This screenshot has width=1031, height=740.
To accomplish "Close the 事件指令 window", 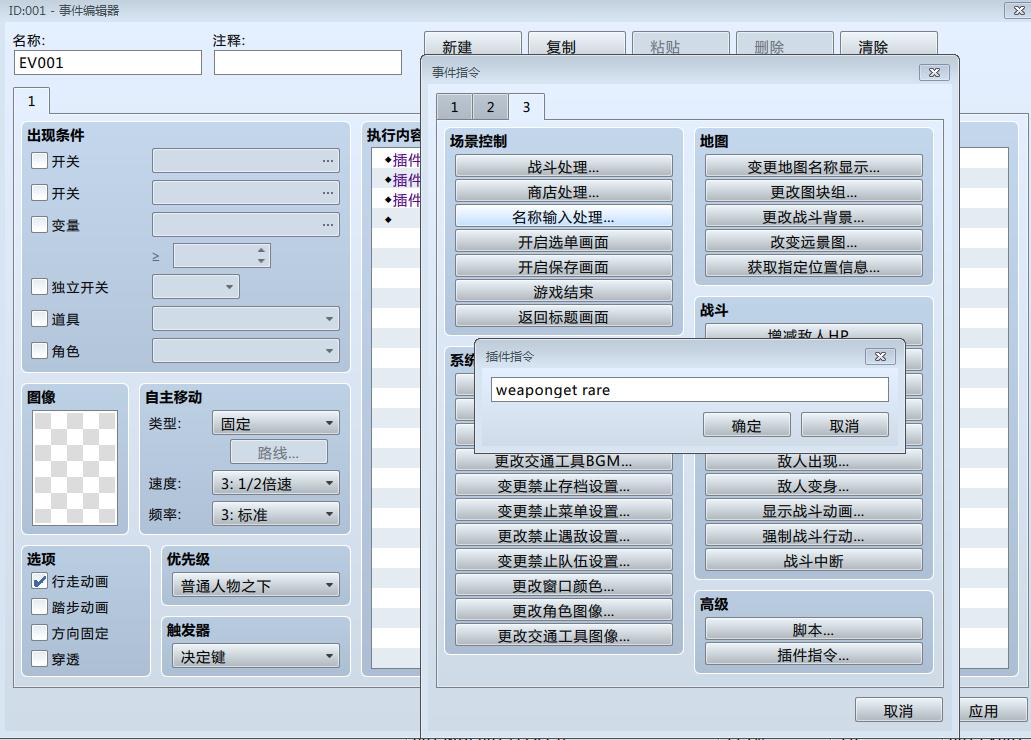I will [x=934, y=72].
